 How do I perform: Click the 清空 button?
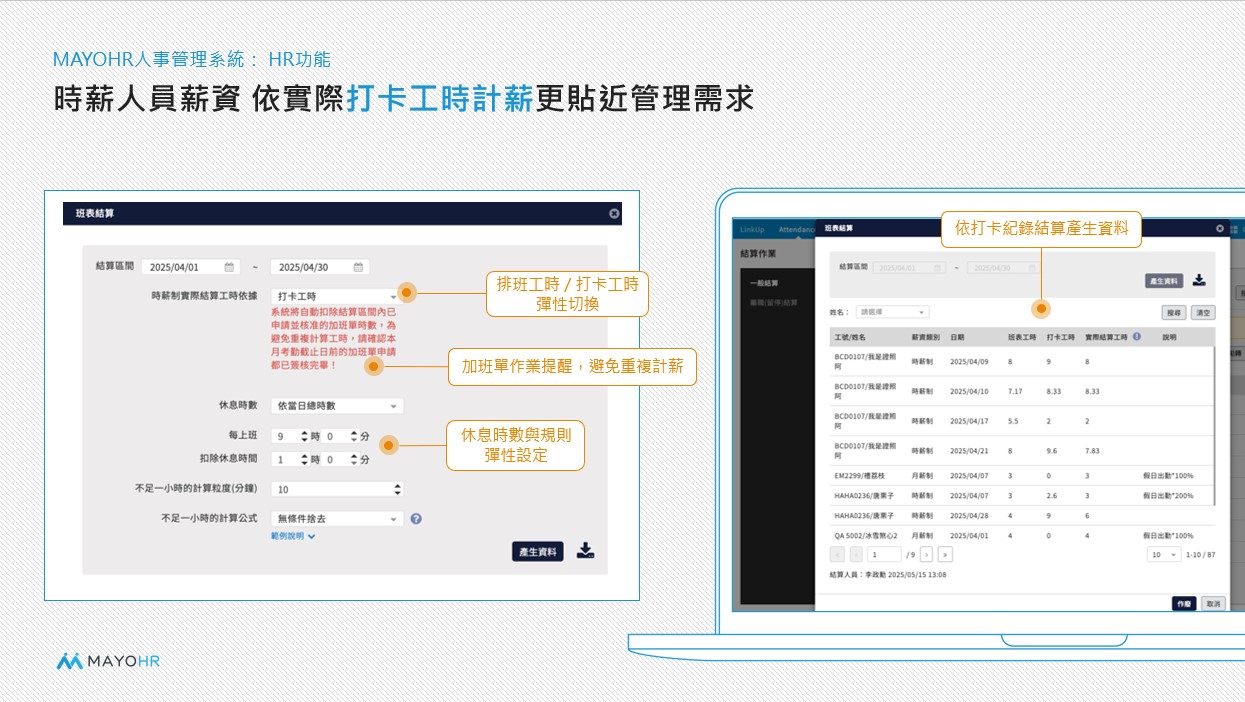[x=1203, y=313]
